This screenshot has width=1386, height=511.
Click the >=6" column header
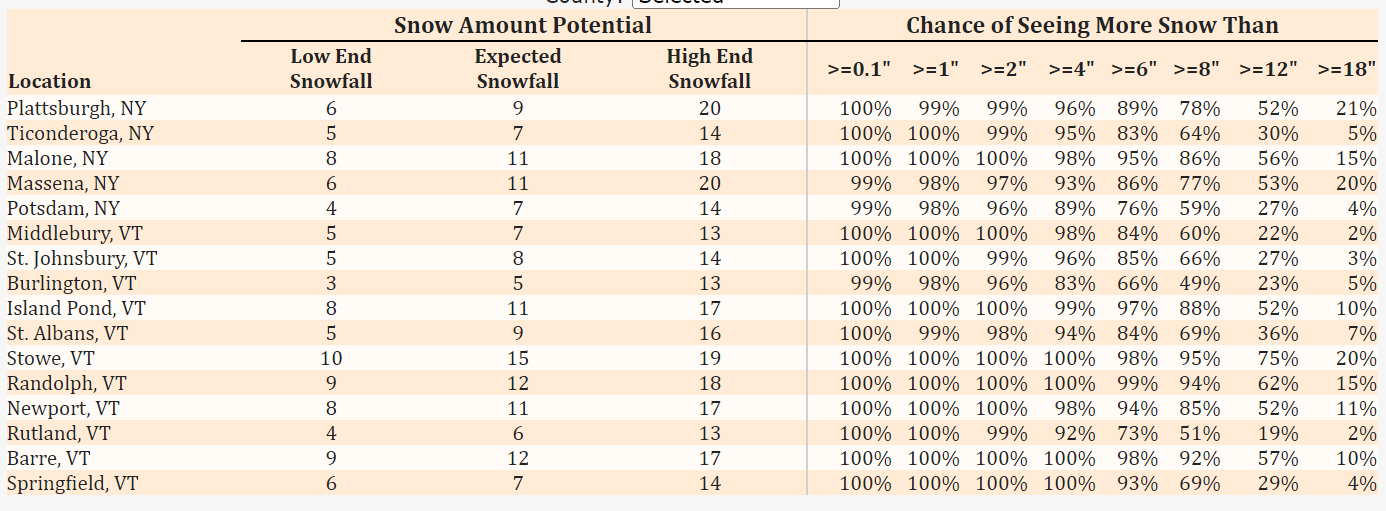(x=1134, y=69)
